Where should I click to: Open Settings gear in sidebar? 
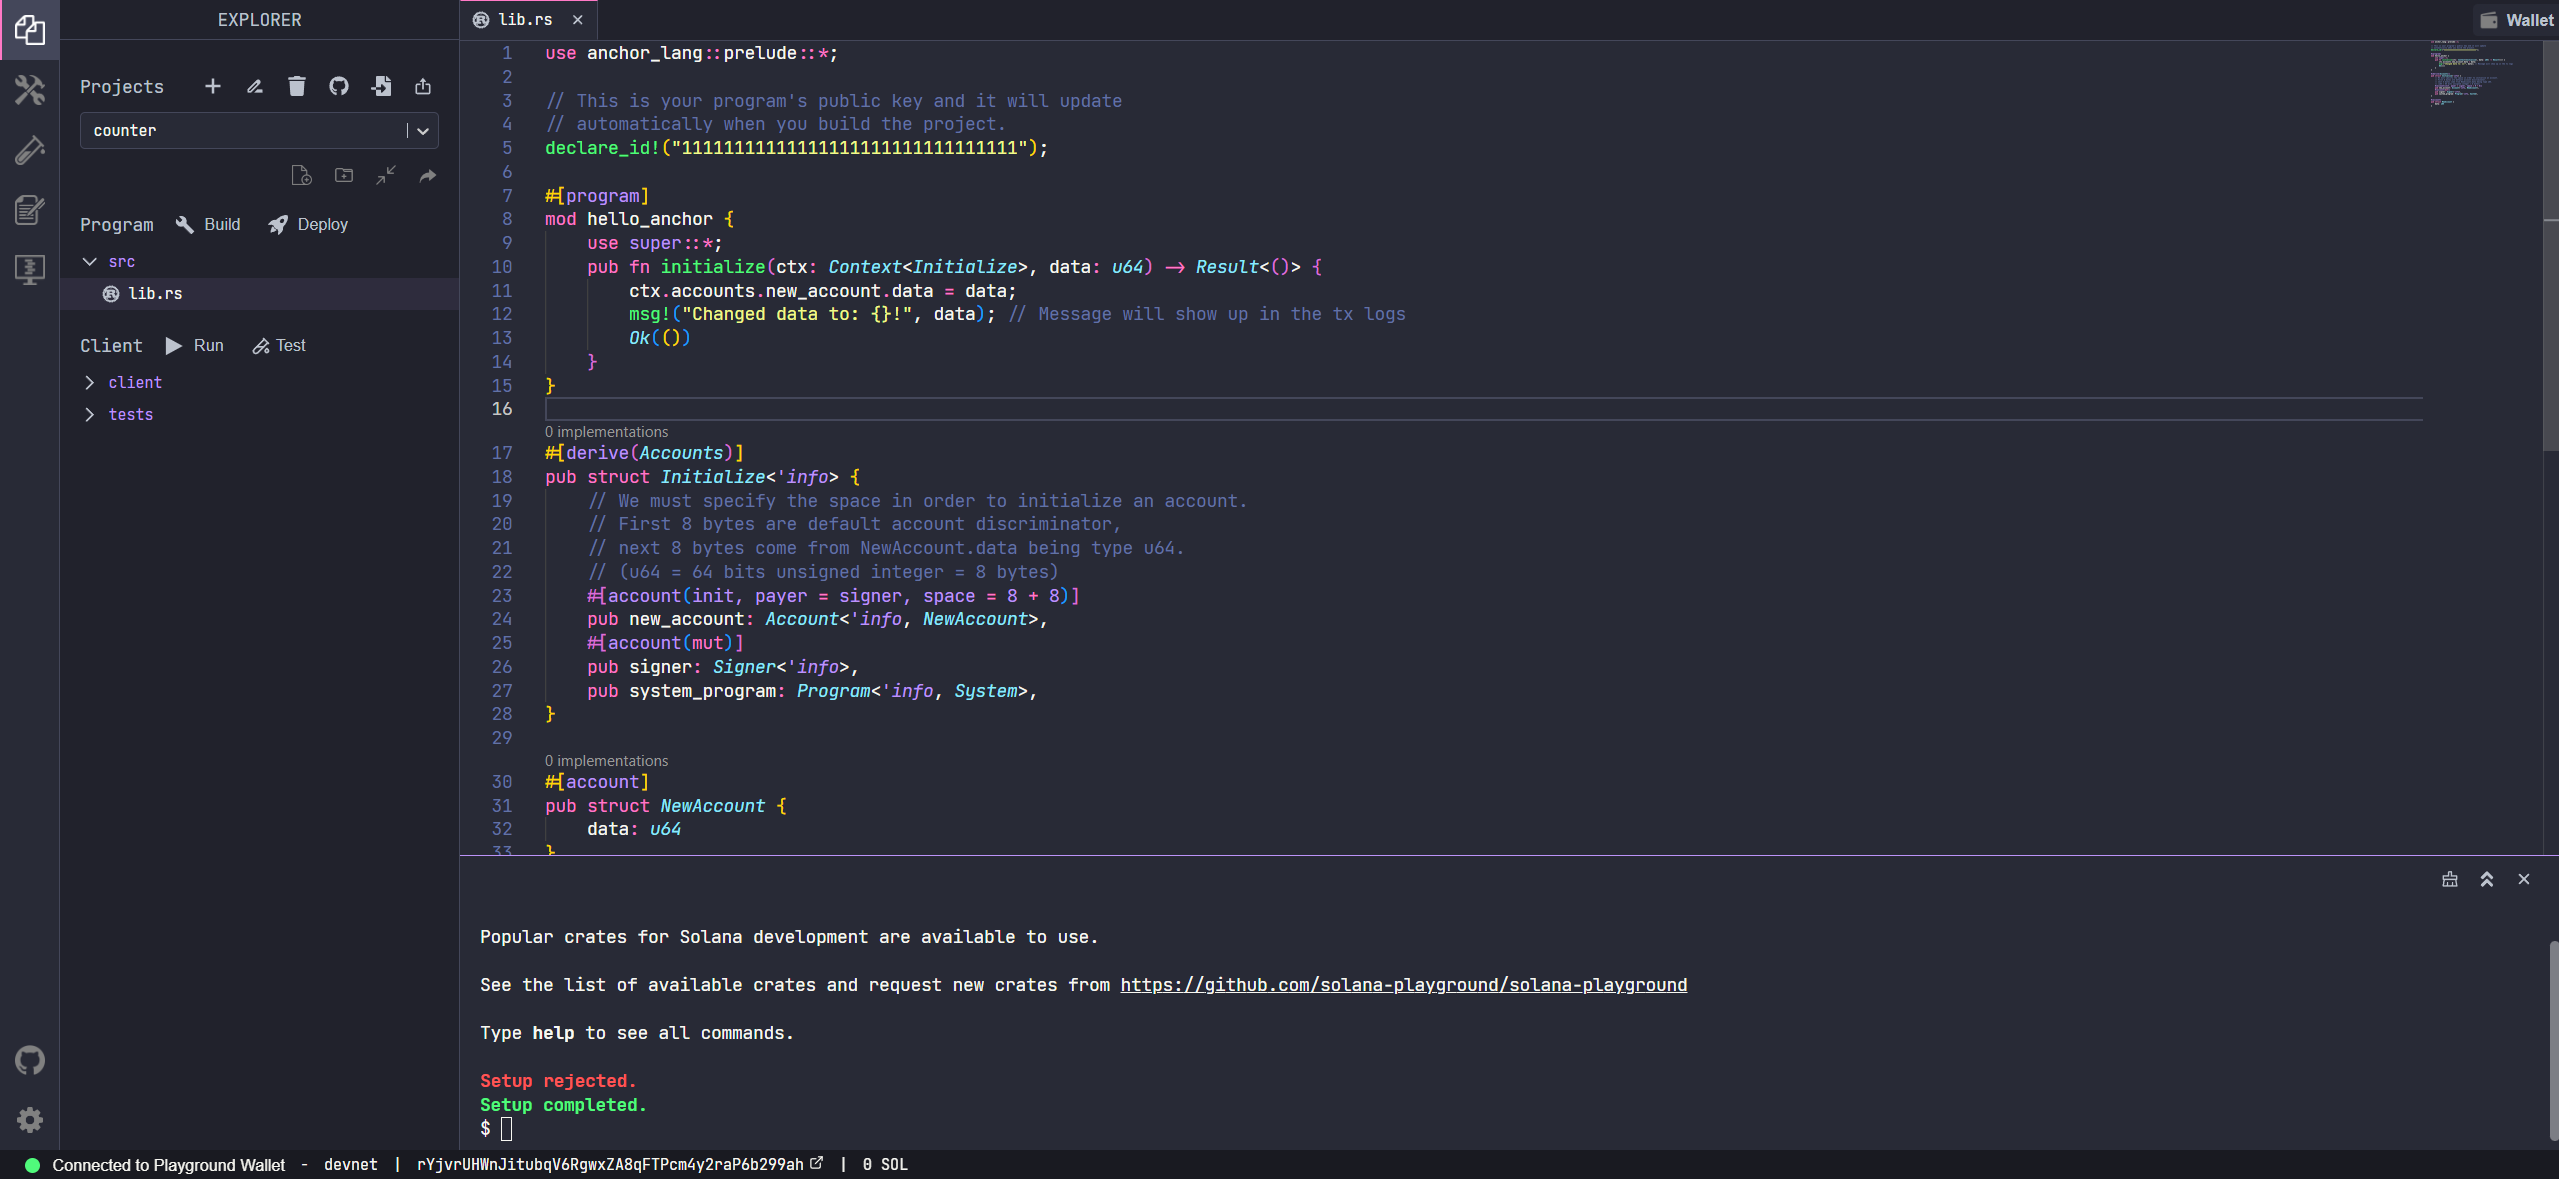(x=30, y=1119)
